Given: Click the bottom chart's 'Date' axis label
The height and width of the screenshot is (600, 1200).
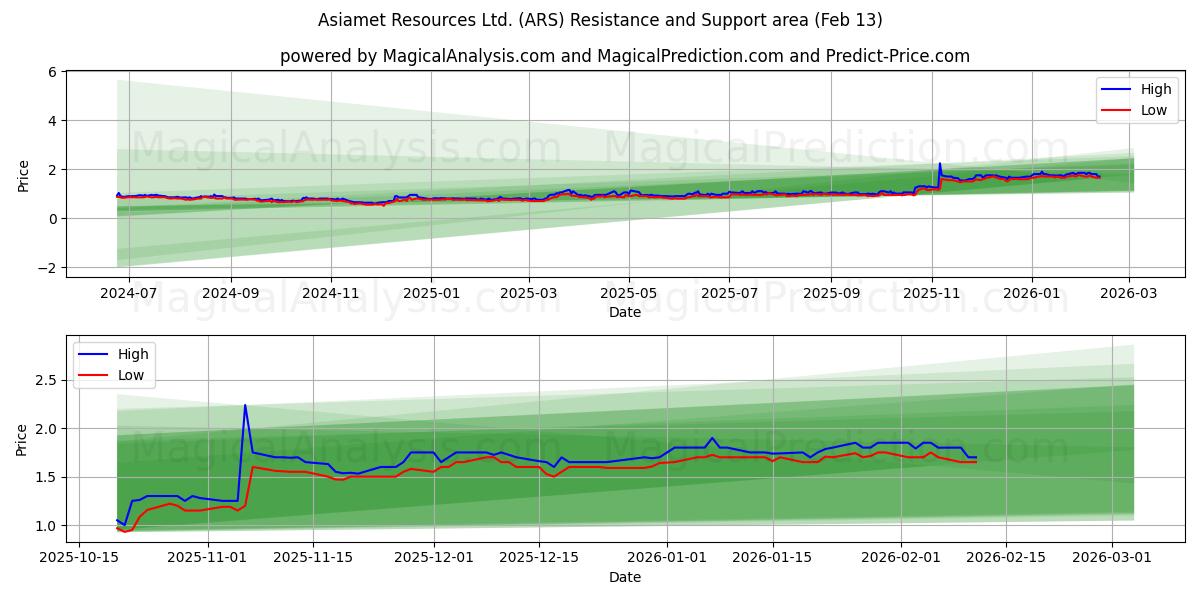Looking at the screenshot, I should [x=625, y=577].
